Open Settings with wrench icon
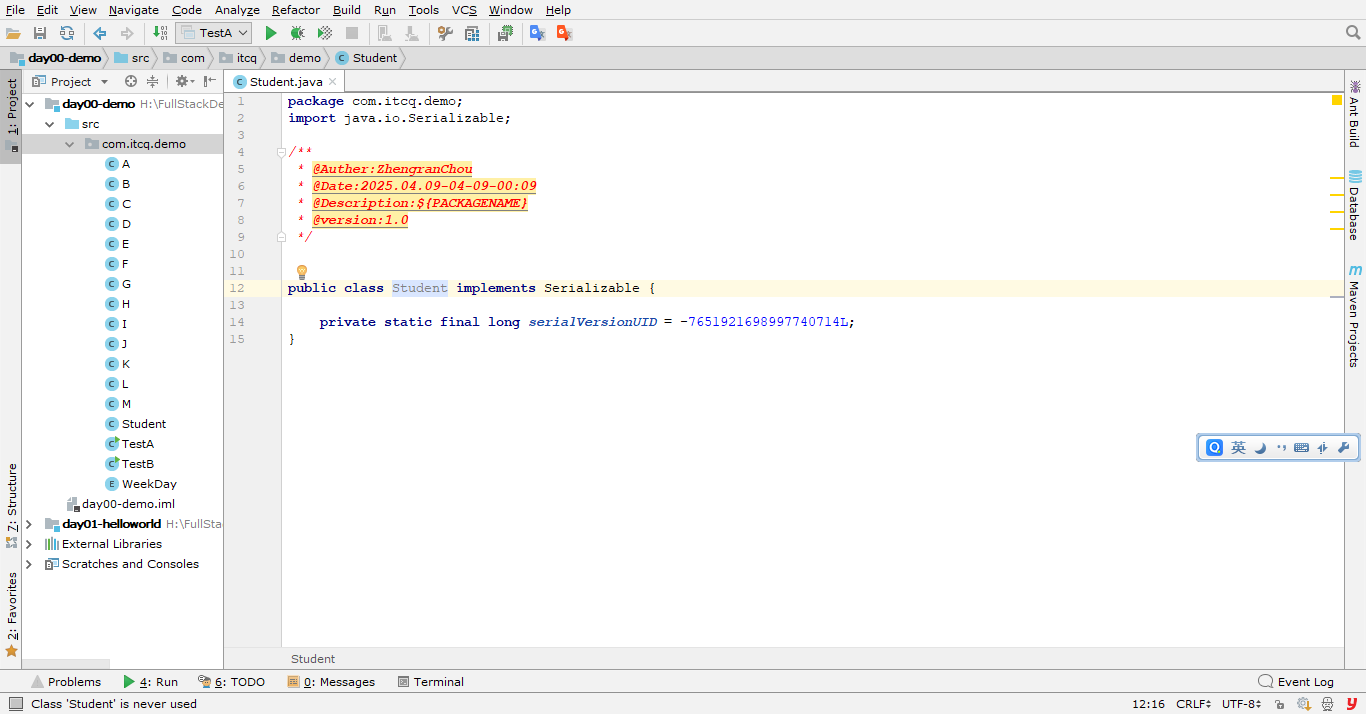 coord(445,33)
